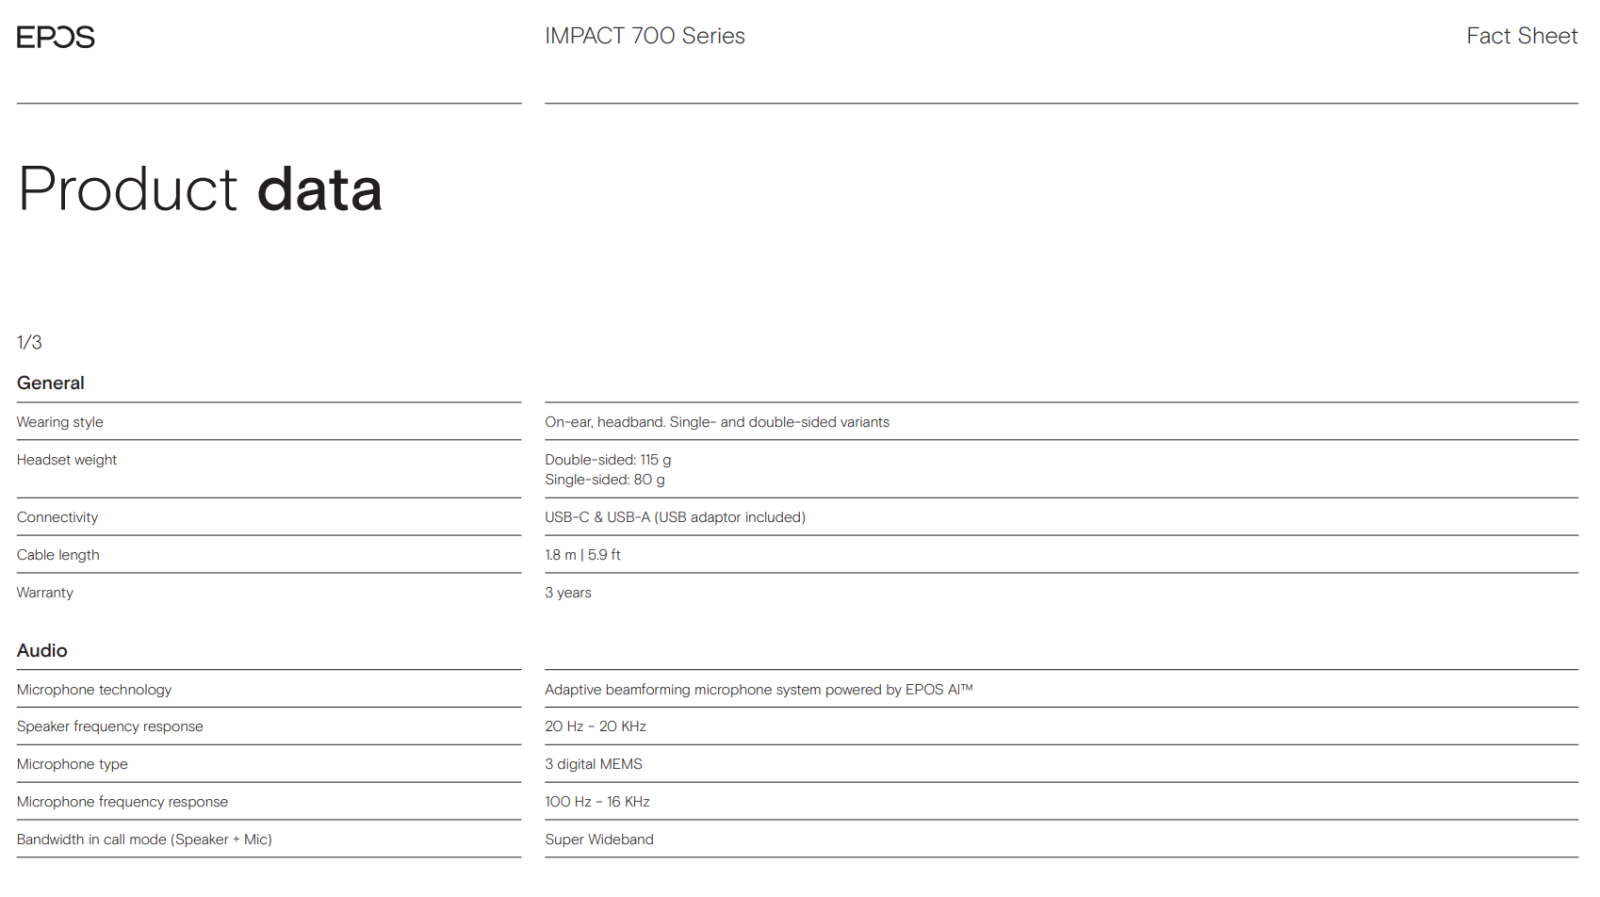Click the '100 Hz – 16 KHz' value
This screenshot has width=1600, height=897.
(x=598, y=802)
